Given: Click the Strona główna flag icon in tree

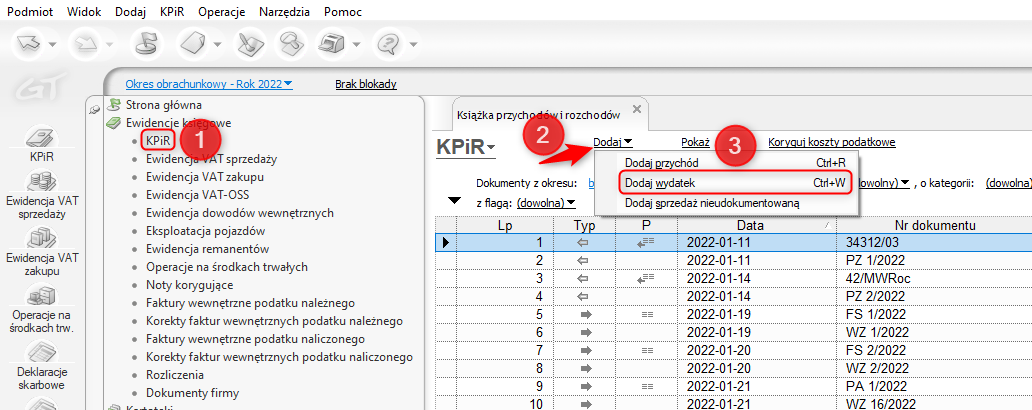Looking at the screenshot, I should coord(115,105).
